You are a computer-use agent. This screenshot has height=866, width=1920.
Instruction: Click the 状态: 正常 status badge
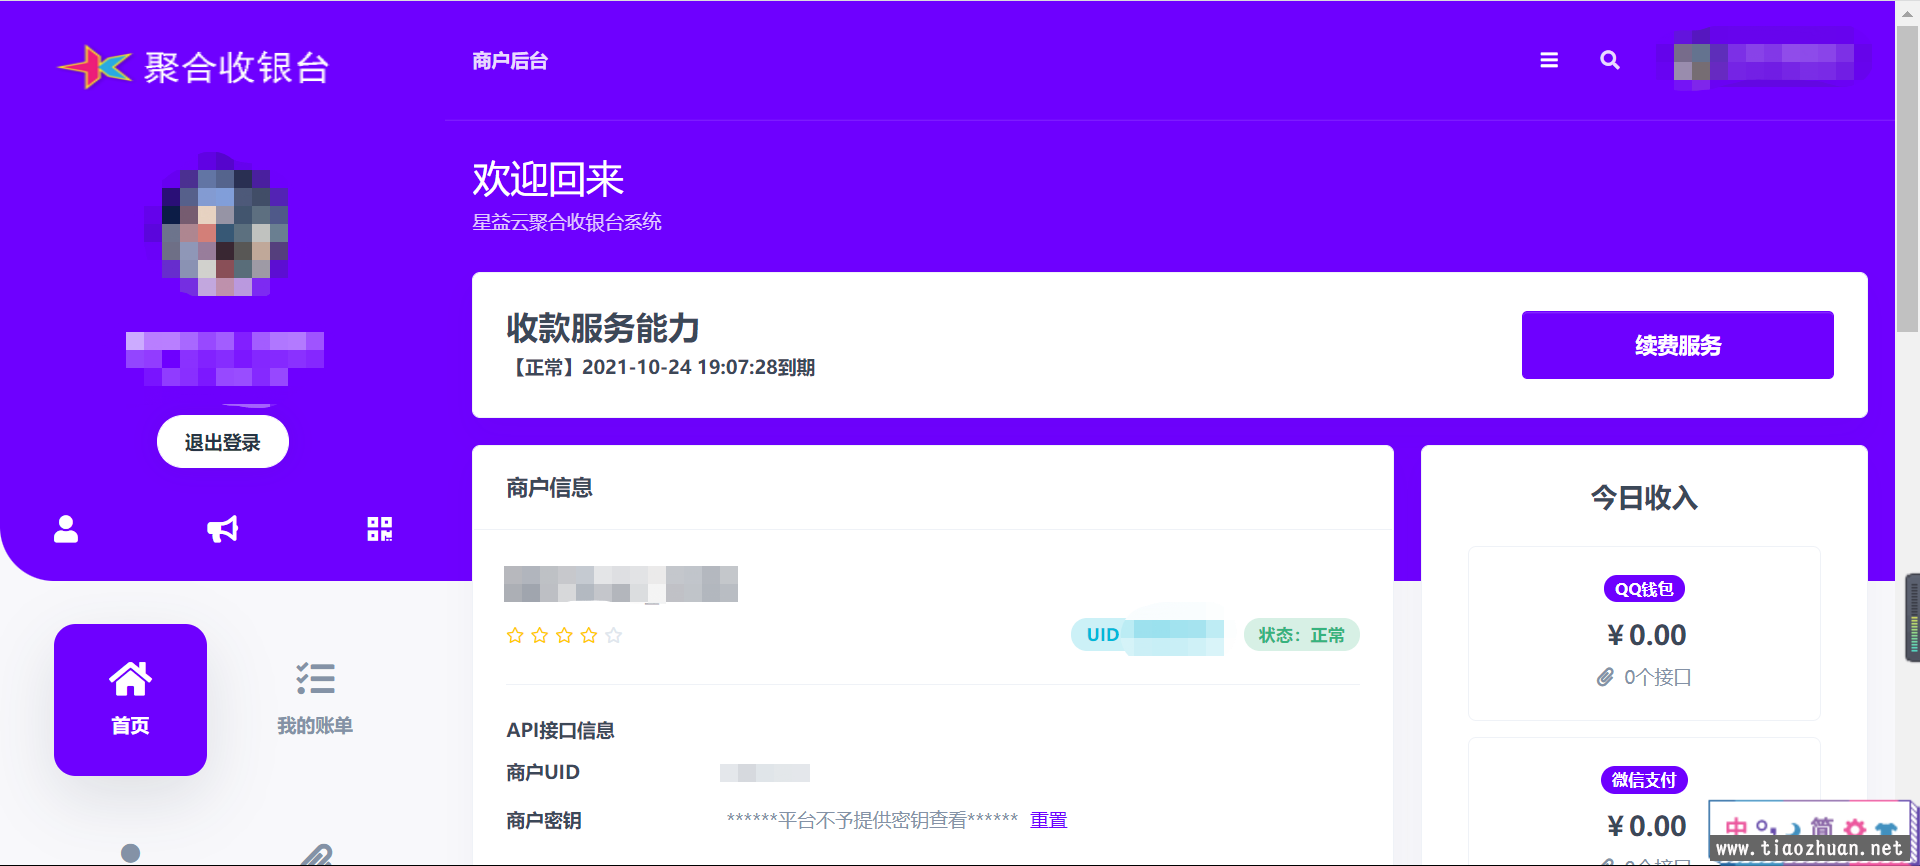pos(1301,635)
